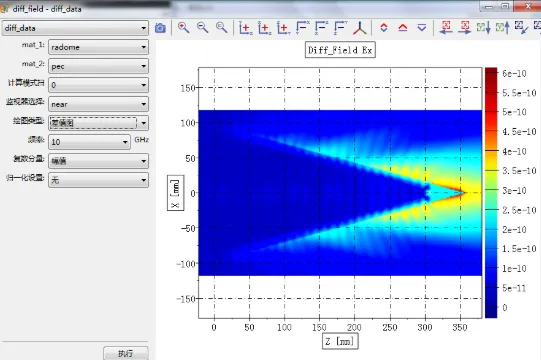Click the execute button at bottom
The width and height of the screenshot is (541, 360).
coord(126,353)
